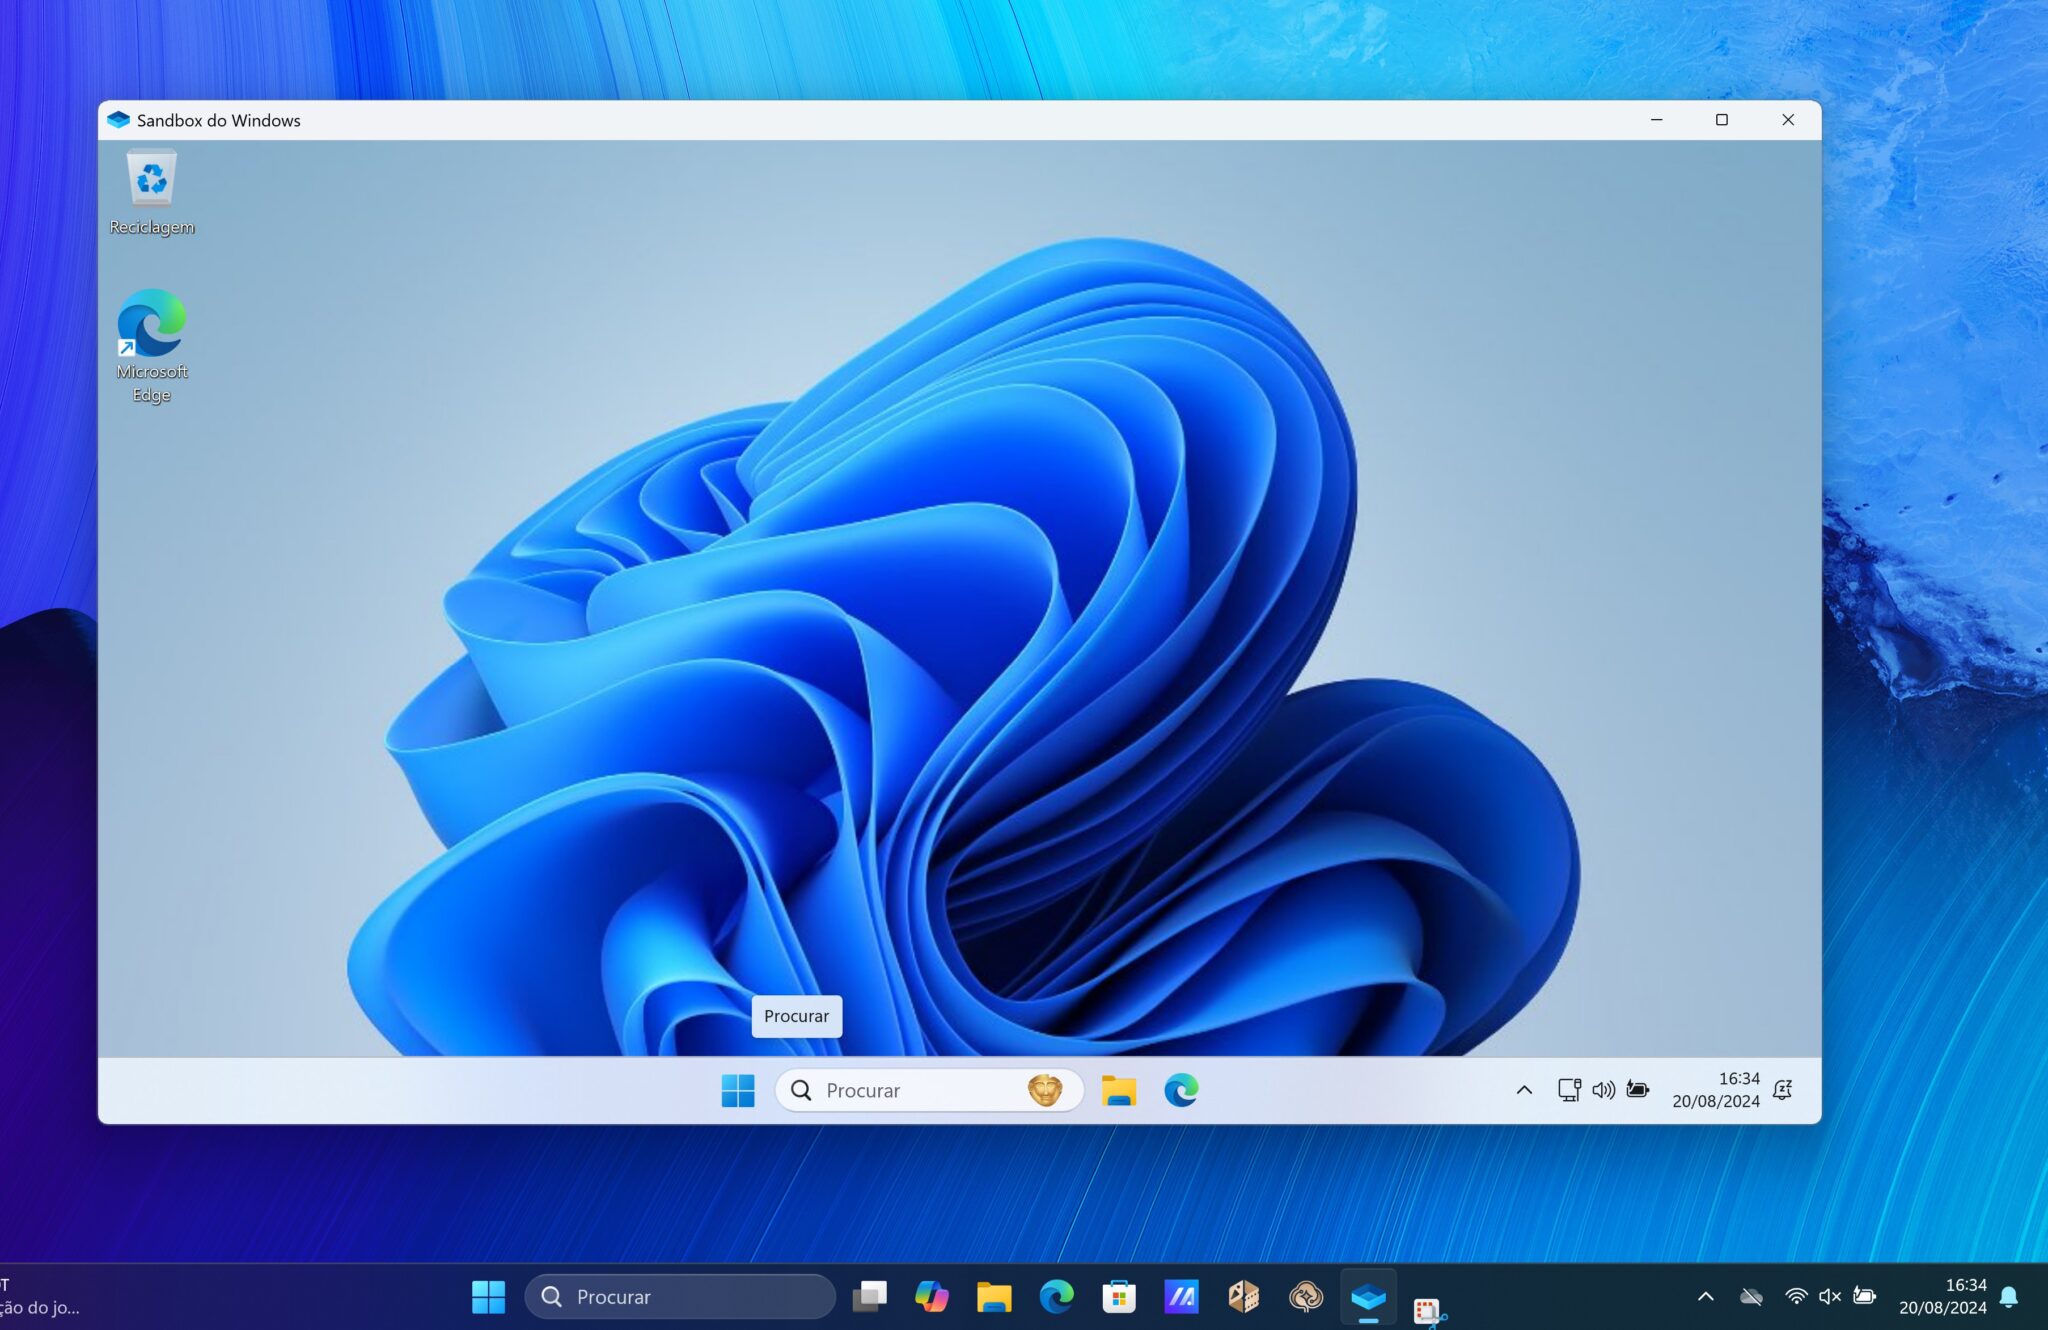Expand host hidden tray icons chevron
This screenshot has width=2048, height=1330.
(x=1706, y=1297)
